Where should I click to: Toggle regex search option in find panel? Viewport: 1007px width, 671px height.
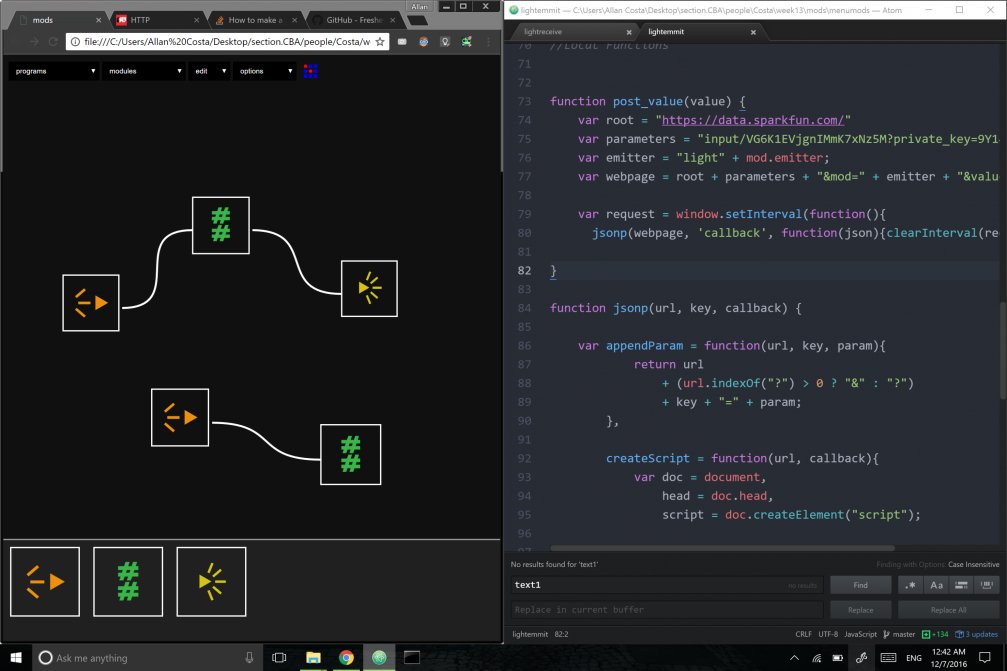pos(910,585)
